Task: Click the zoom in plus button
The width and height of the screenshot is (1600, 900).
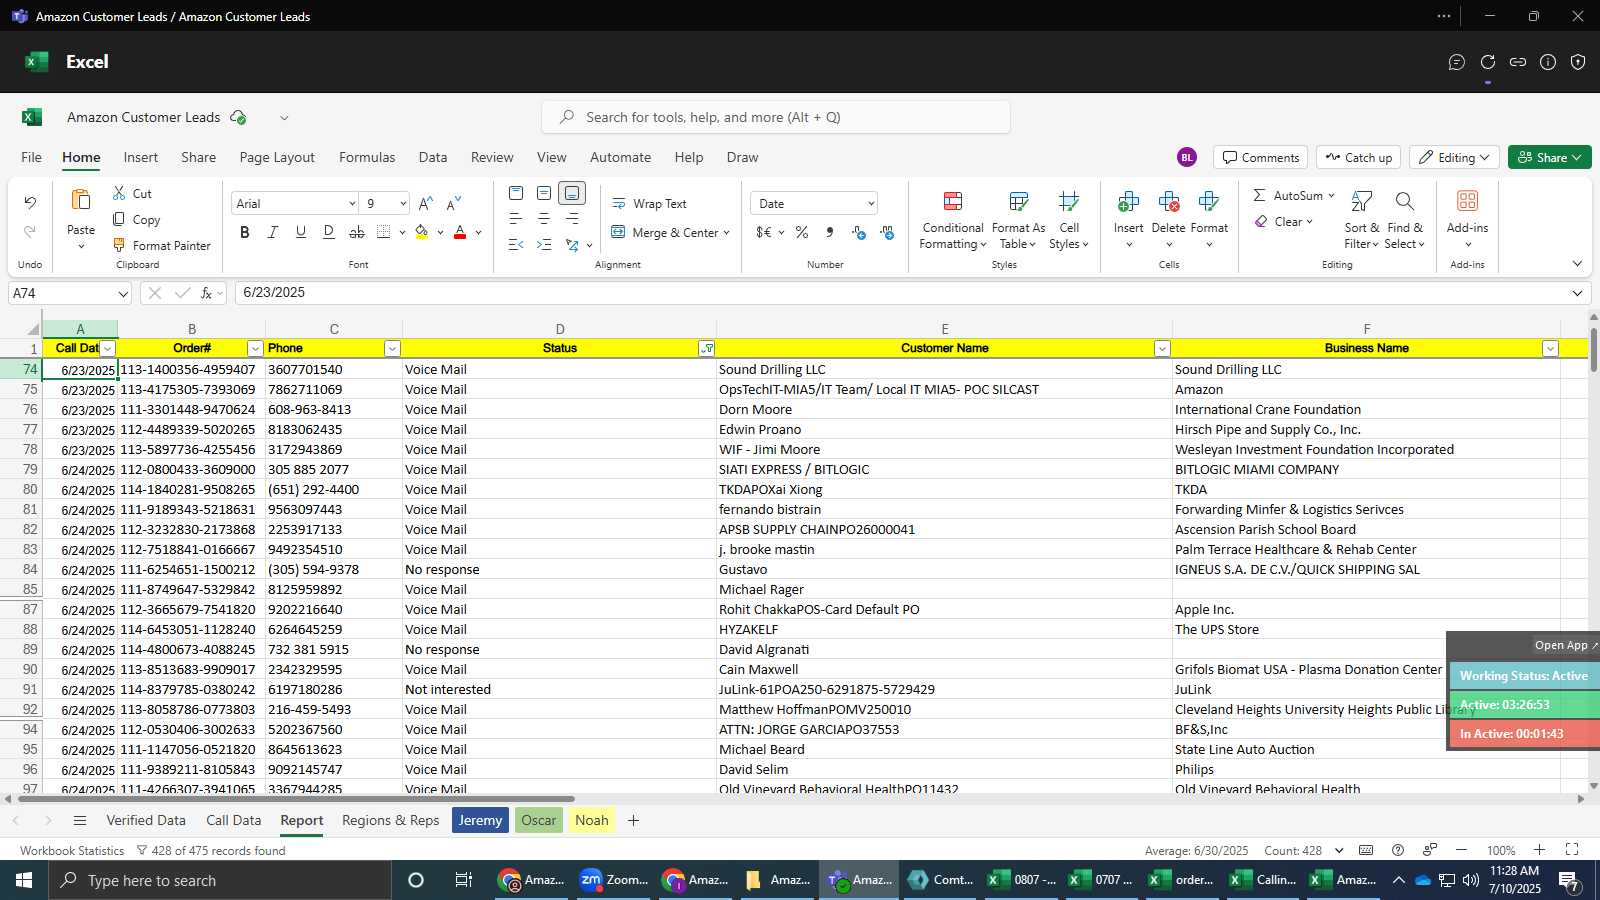Action: coord(1539,850)
